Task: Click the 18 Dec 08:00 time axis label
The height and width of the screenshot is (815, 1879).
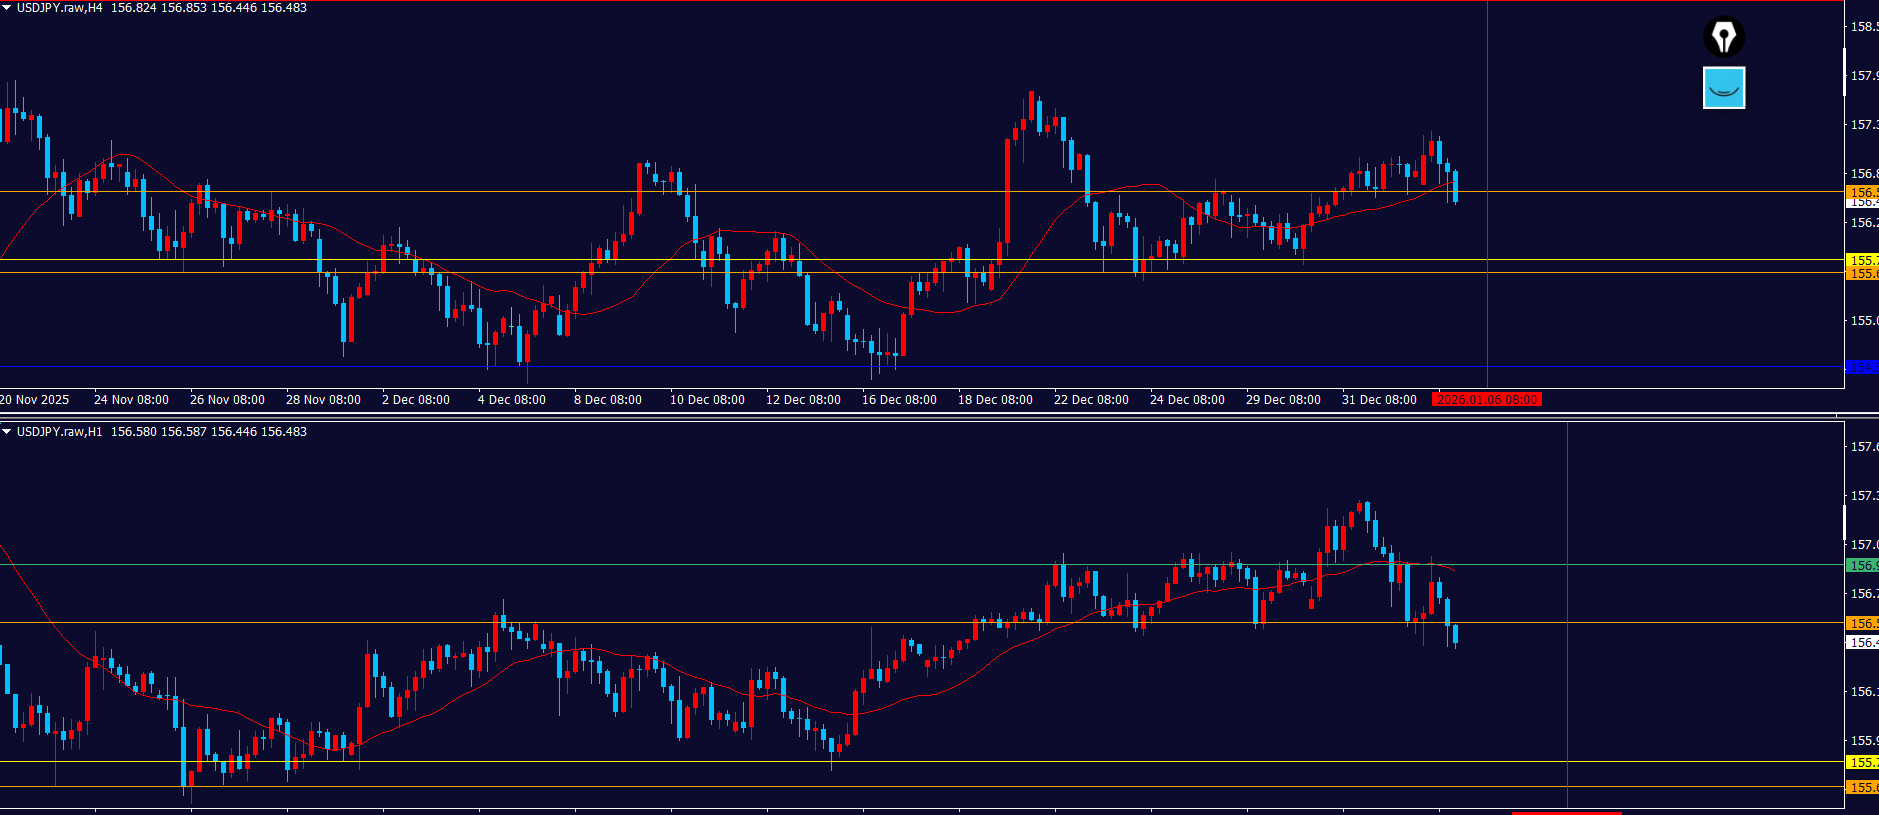Action: point(995,400)
